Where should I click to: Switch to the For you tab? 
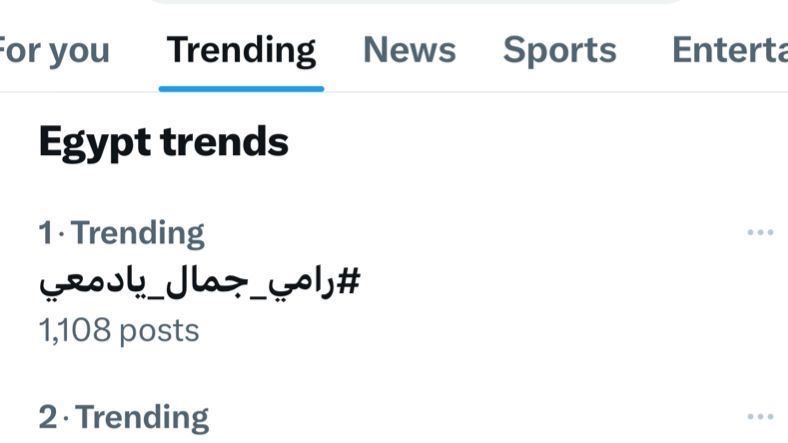tap(54, 50)
